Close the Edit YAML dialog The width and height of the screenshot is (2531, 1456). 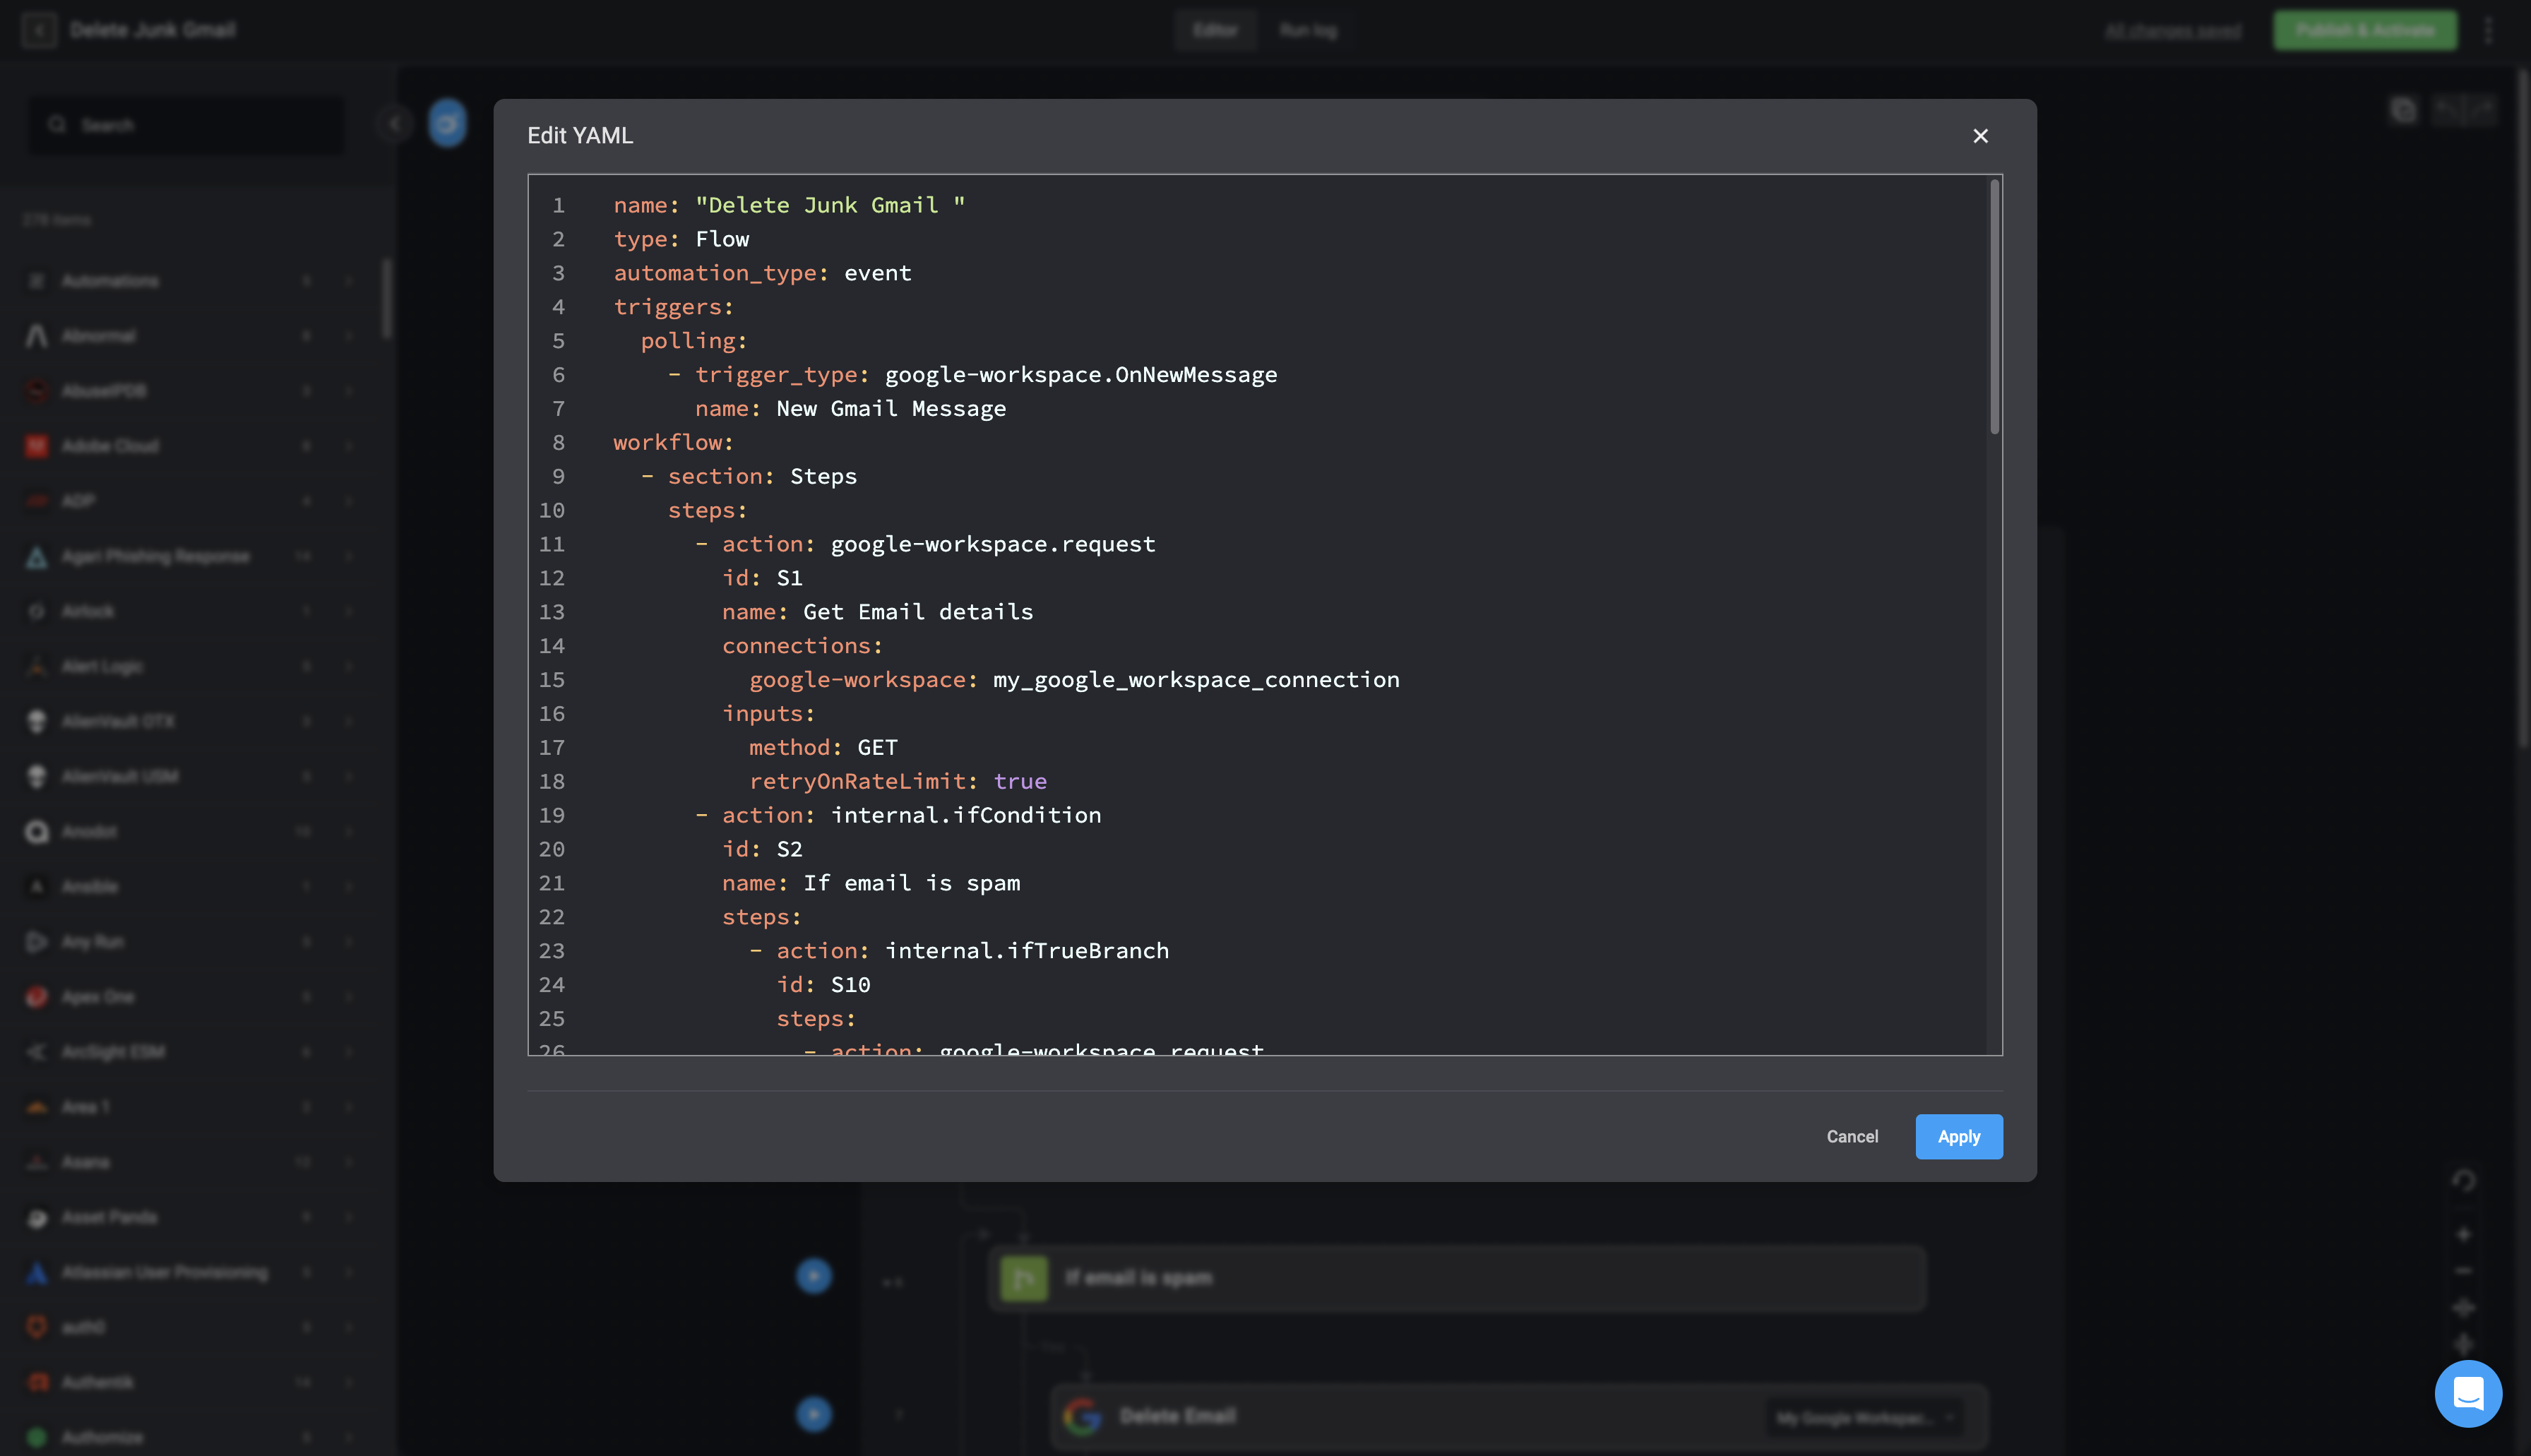pyautogui.click(x=1980, y=136)
